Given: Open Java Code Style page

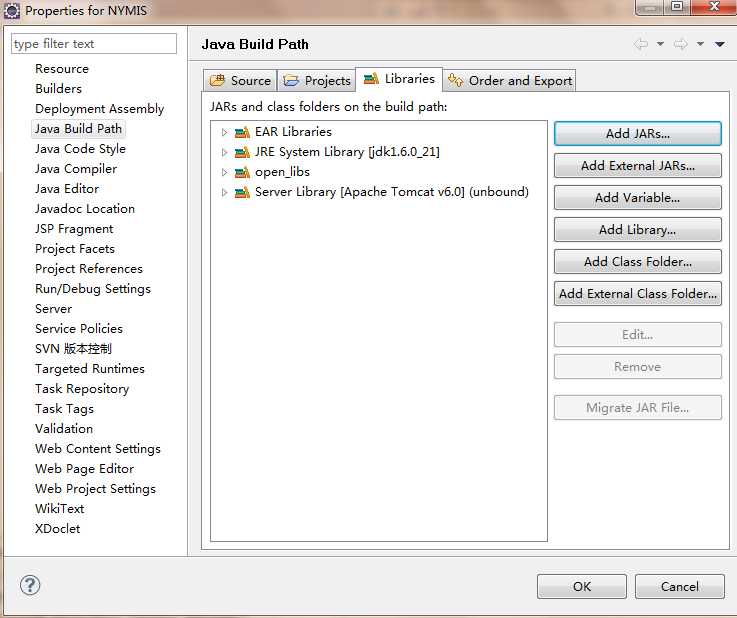Looking at the screenshot, I should pos(80,149).
